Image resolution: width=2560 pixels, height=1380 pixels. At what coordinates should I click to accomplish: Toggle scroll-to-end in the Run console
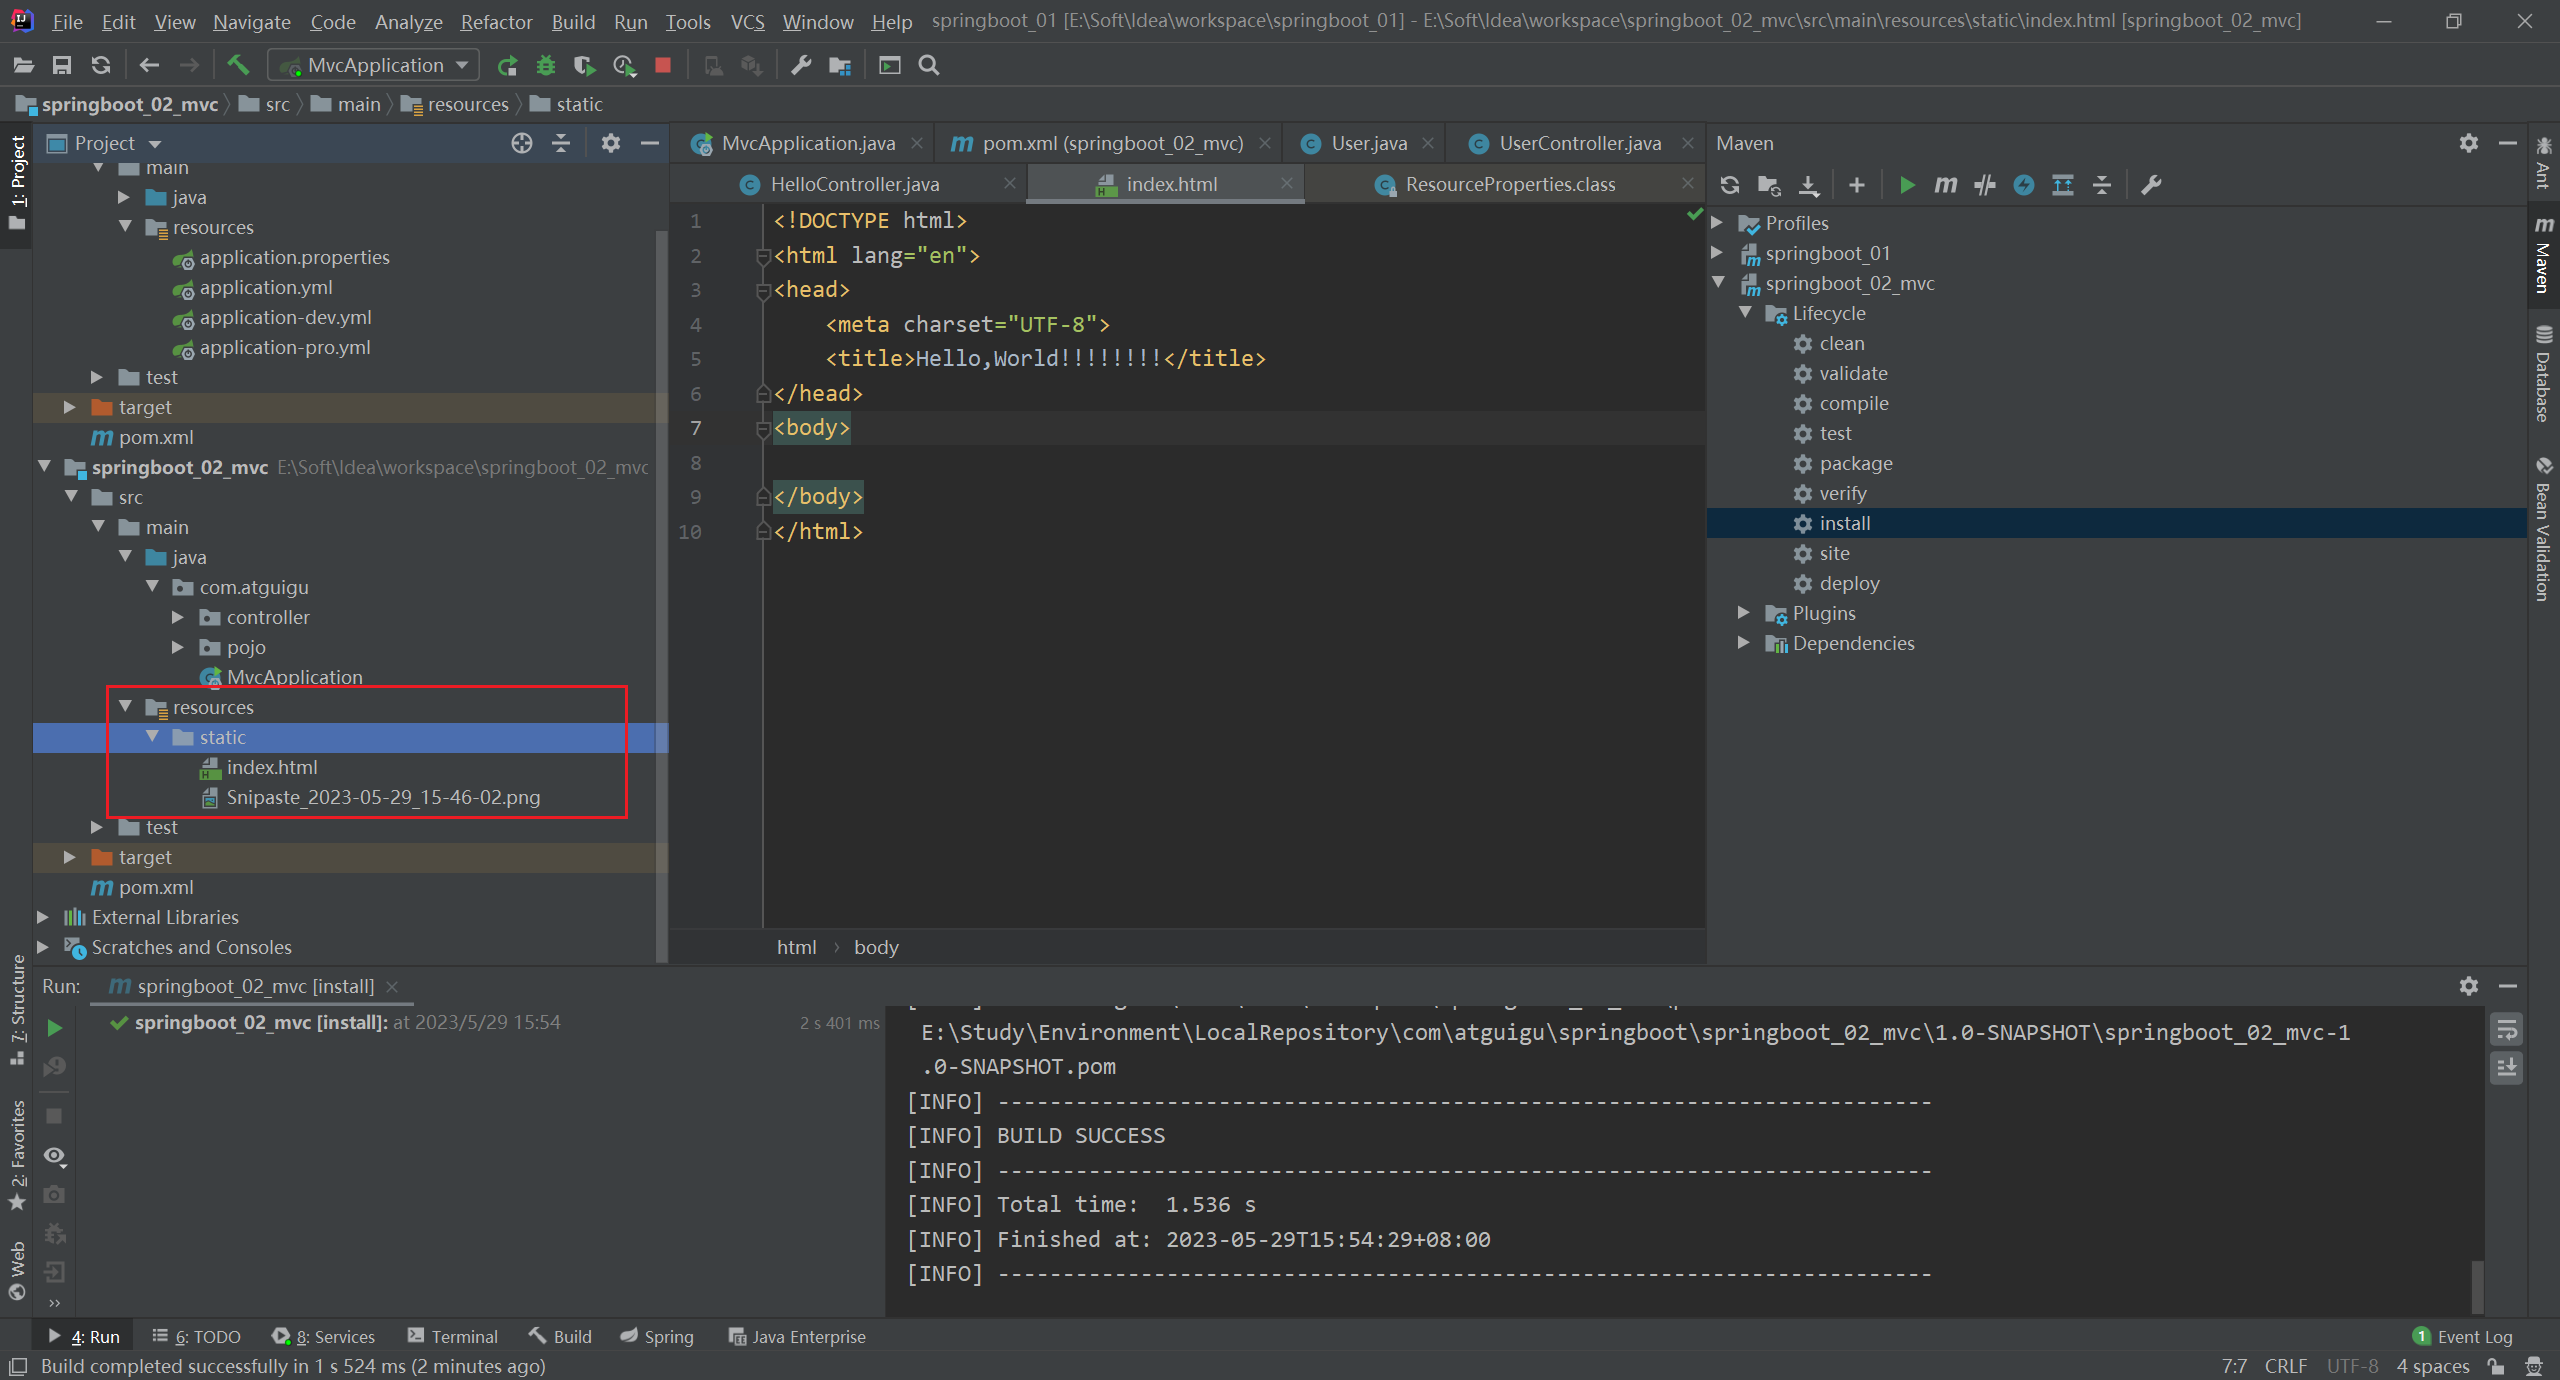pos(2507,1068)
